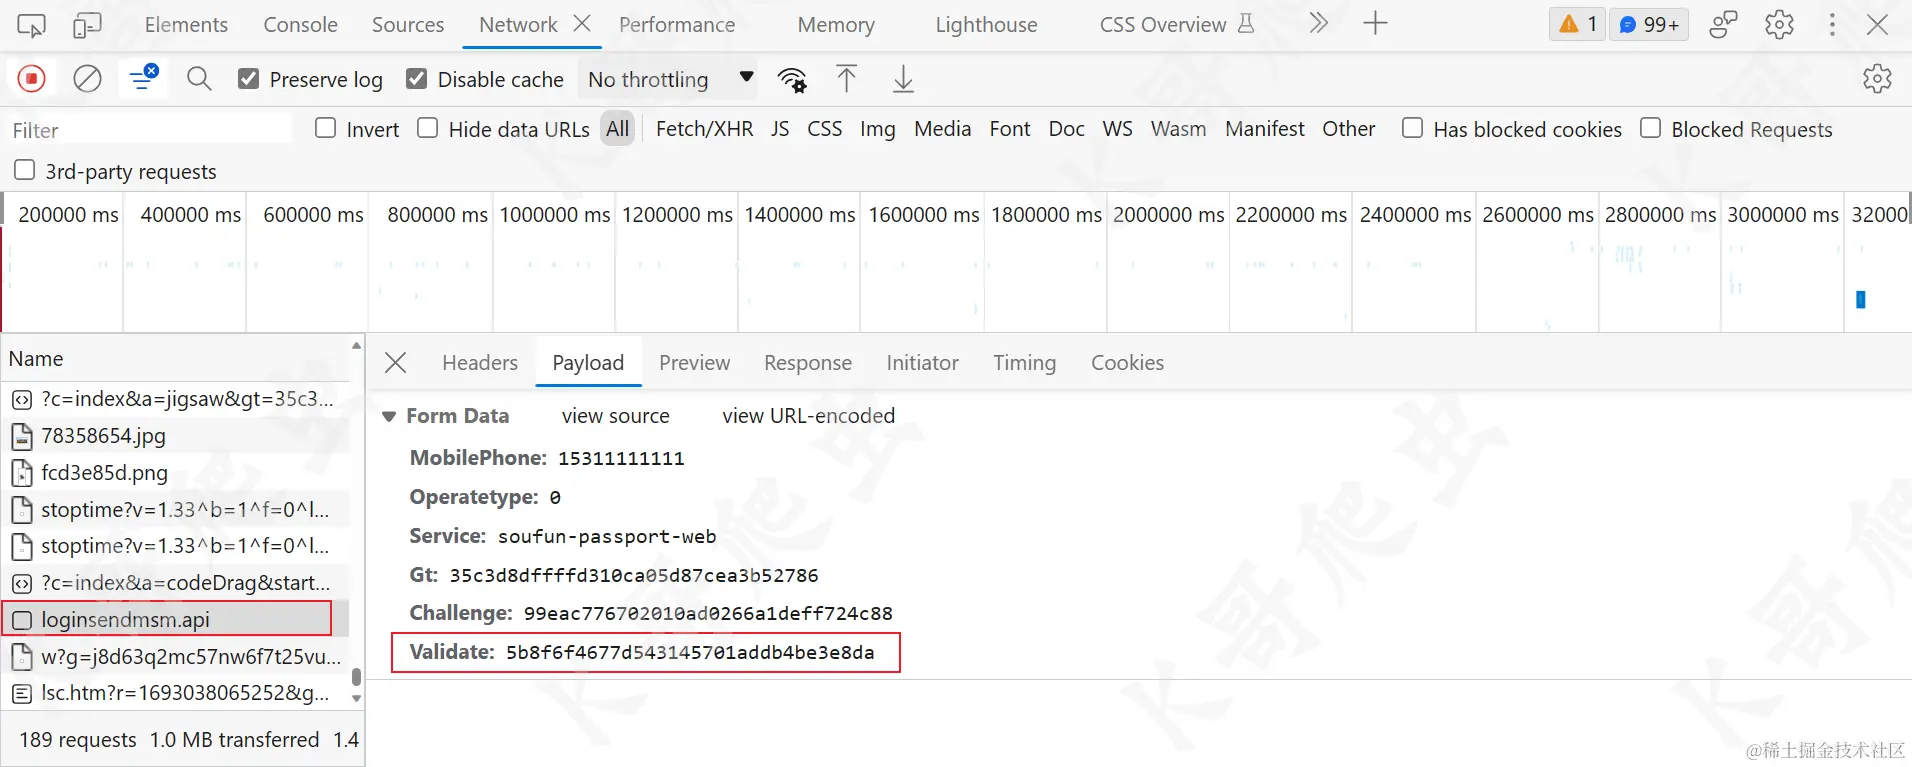
Task: Click the jigsaw request script icon
Action: (22, 400)
